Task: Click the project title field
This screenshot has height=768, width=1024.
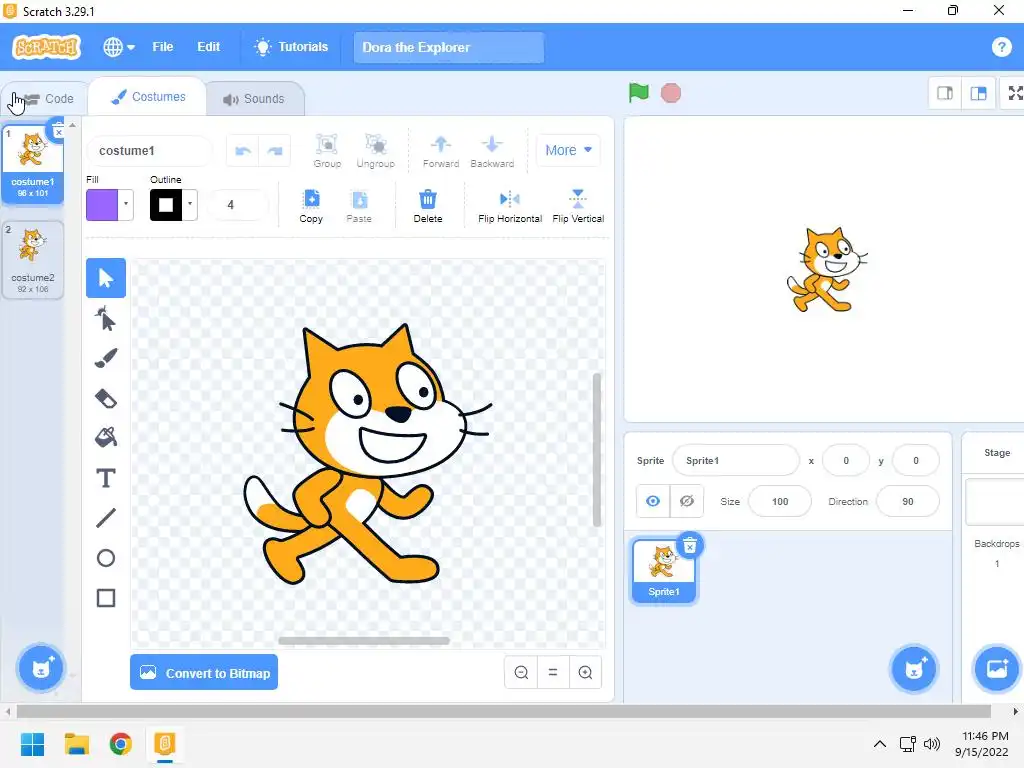Action: click(x=449, y=48)
